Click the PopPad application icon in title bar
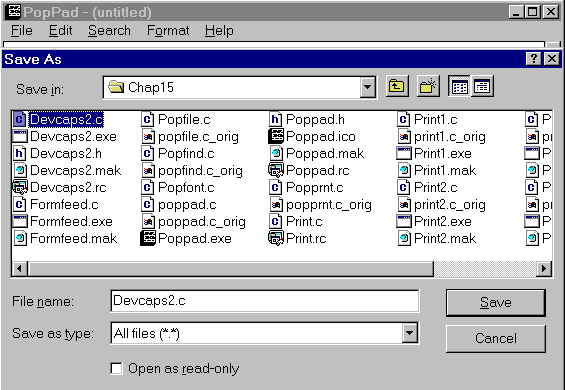 (x=14, y=12)
